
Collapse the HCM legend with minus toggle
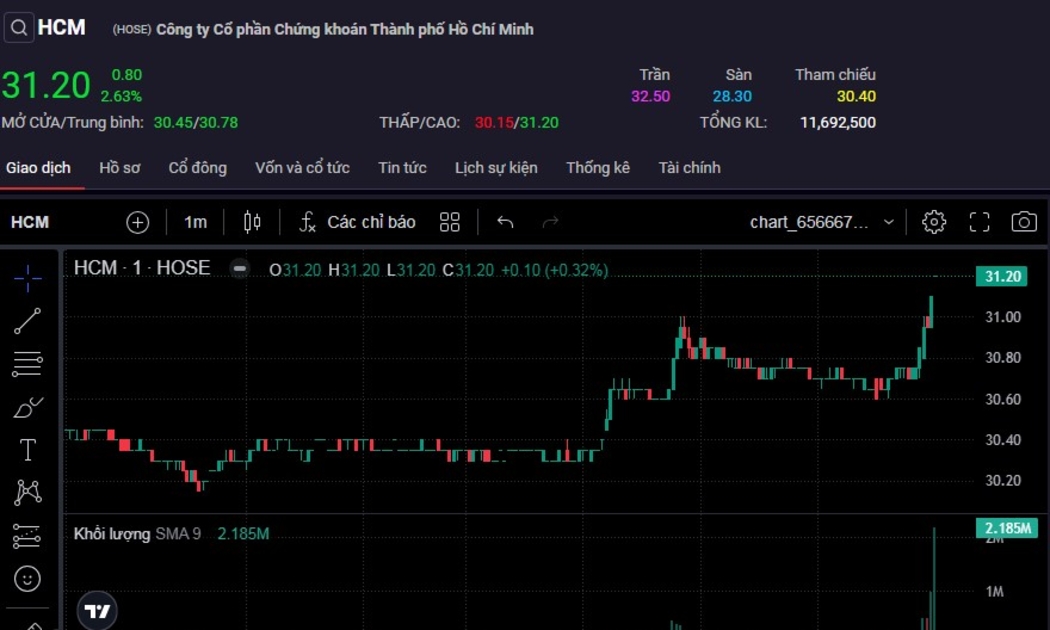click(x=240, y=268)
